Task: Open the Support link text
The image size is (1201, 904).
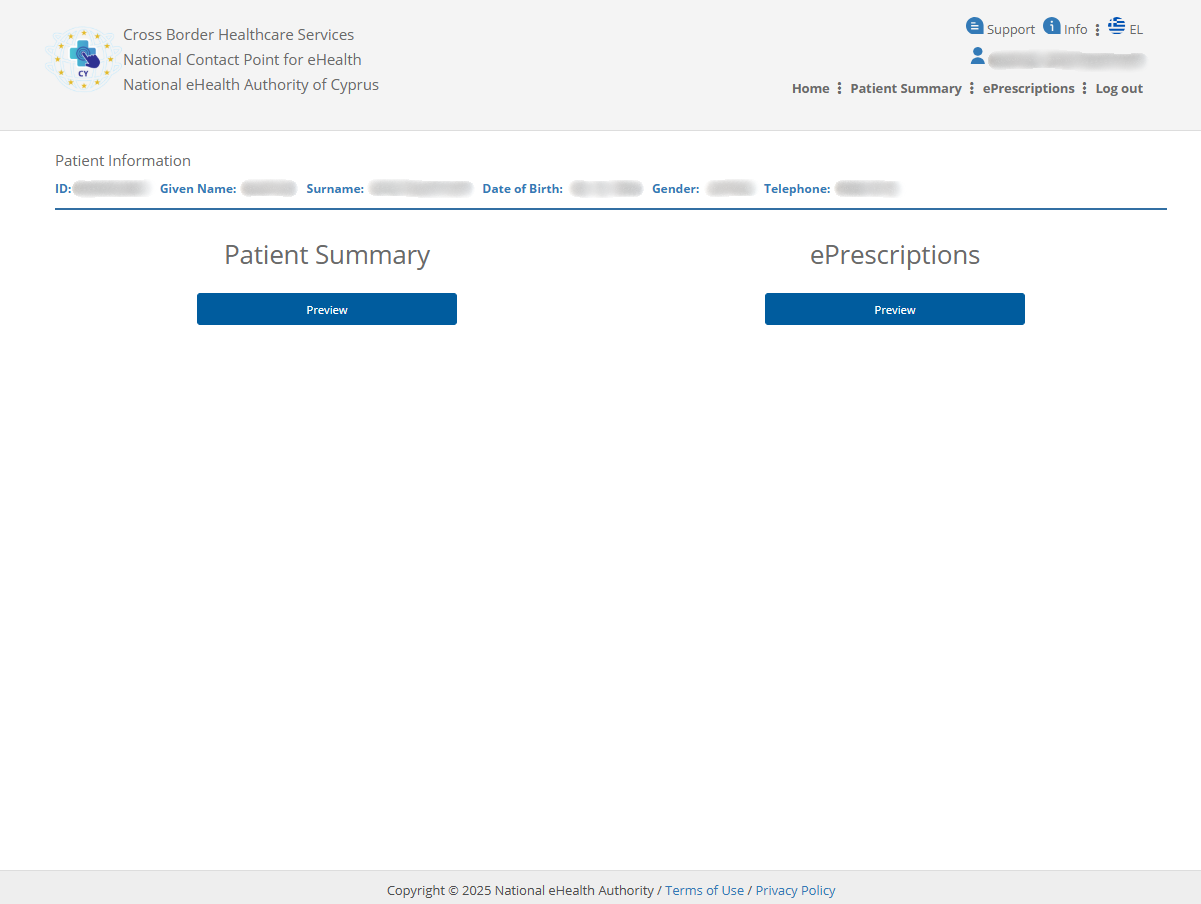Action: (1010, 30)
